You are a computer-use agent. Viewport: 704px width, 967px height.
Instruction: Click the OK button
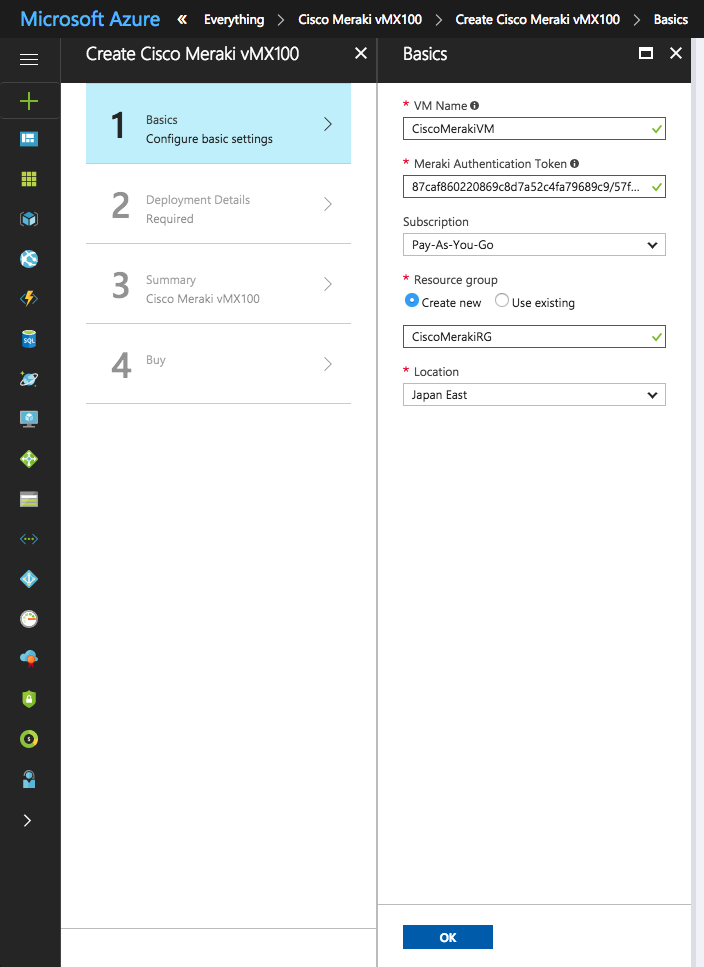448,937
